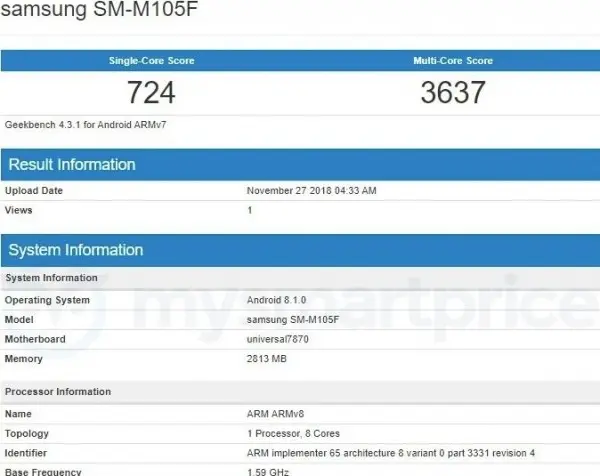Select Geekbench 4.3.1 for Android ARMv7 text

(85, 125)
